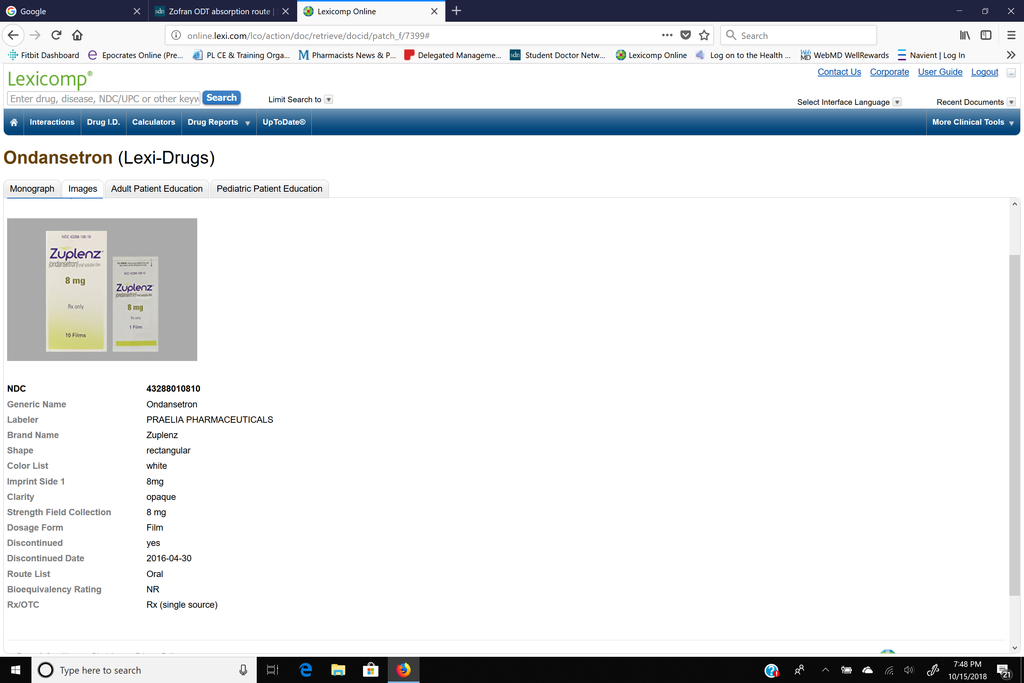
Task: Click the blue Search button
Action: (x=221, y=98)
